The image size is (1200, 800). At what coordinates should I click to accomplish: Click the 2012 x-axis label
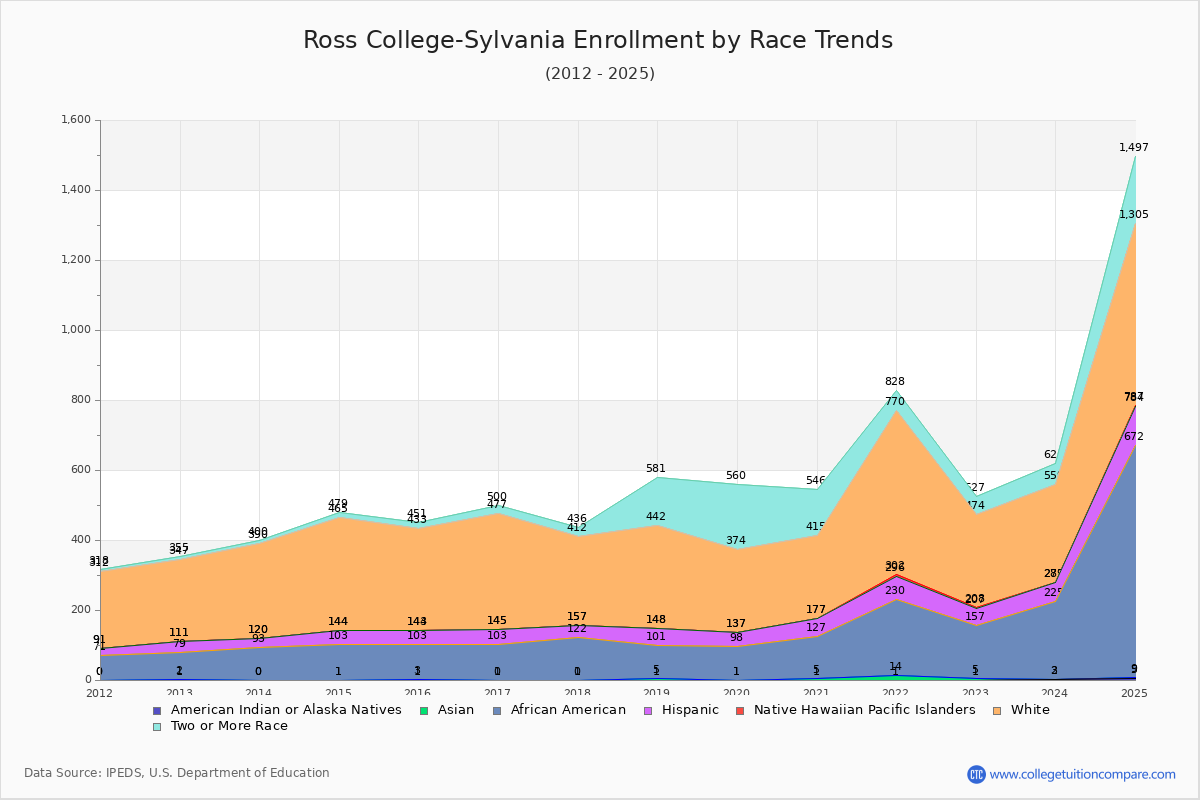[x=100, y=693]
